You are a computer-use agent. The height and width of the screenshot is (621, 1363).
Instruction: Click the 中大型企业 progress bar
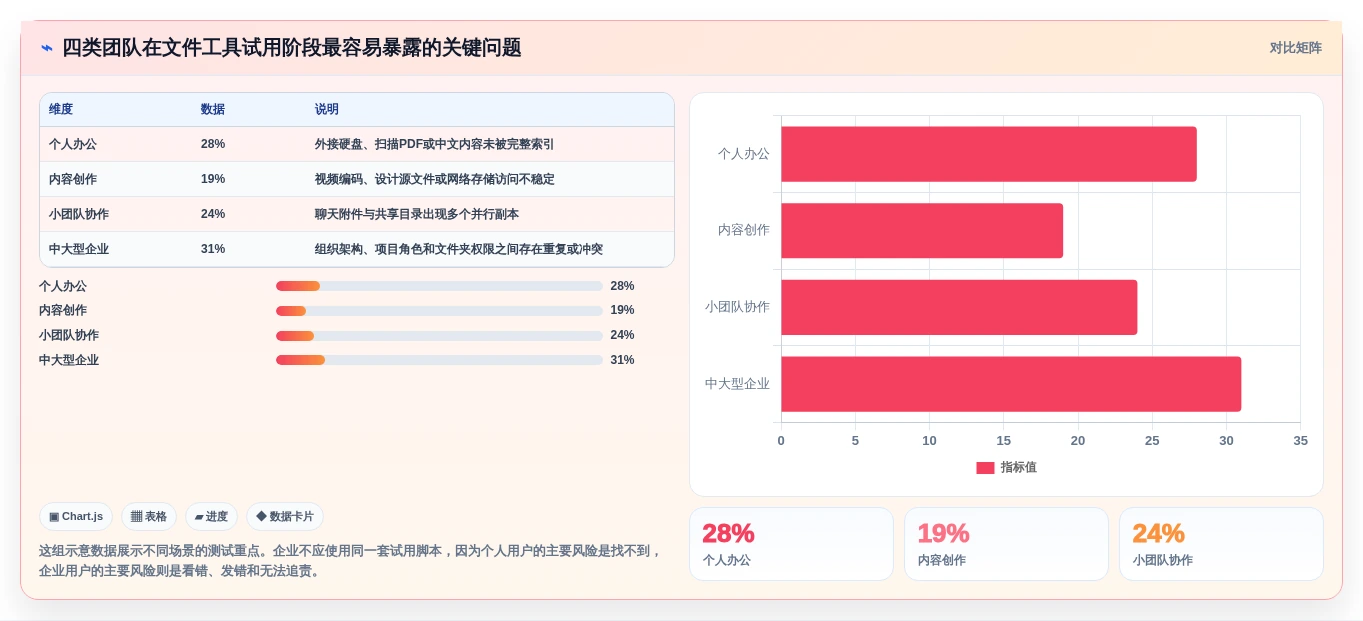pos(439,360)
